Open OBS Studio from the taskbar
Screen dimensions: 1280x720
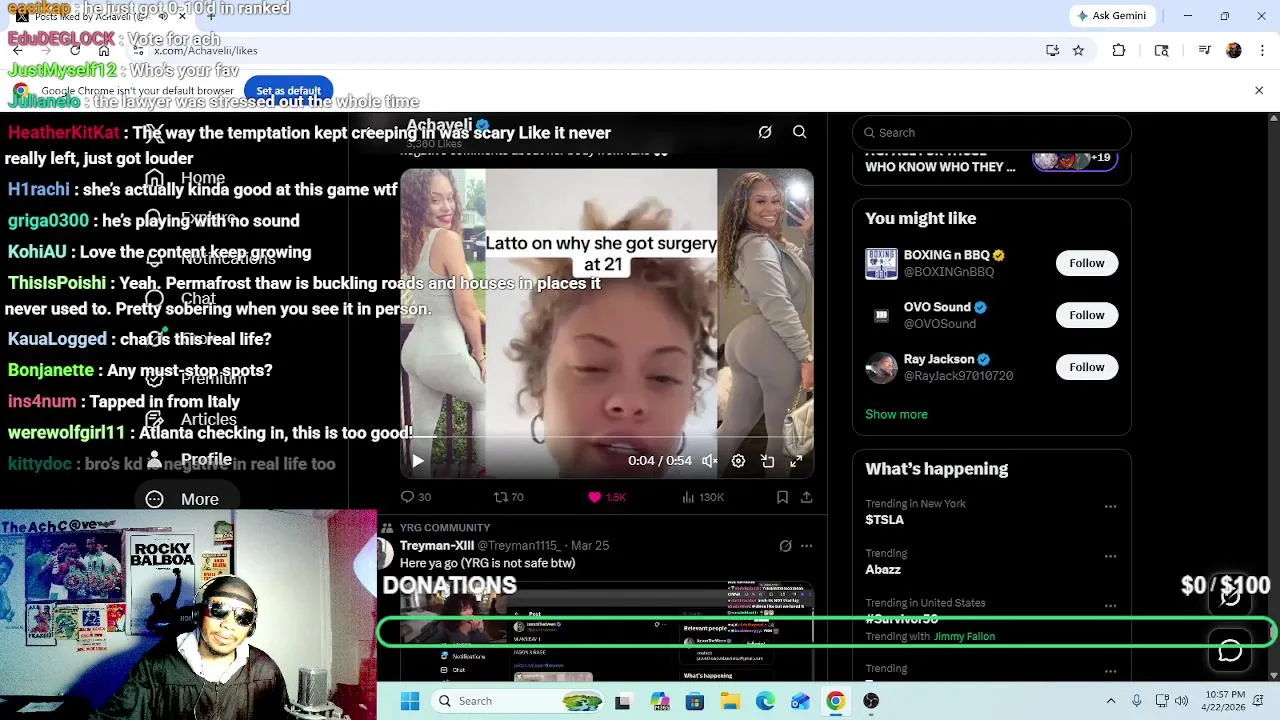point(871,701)
